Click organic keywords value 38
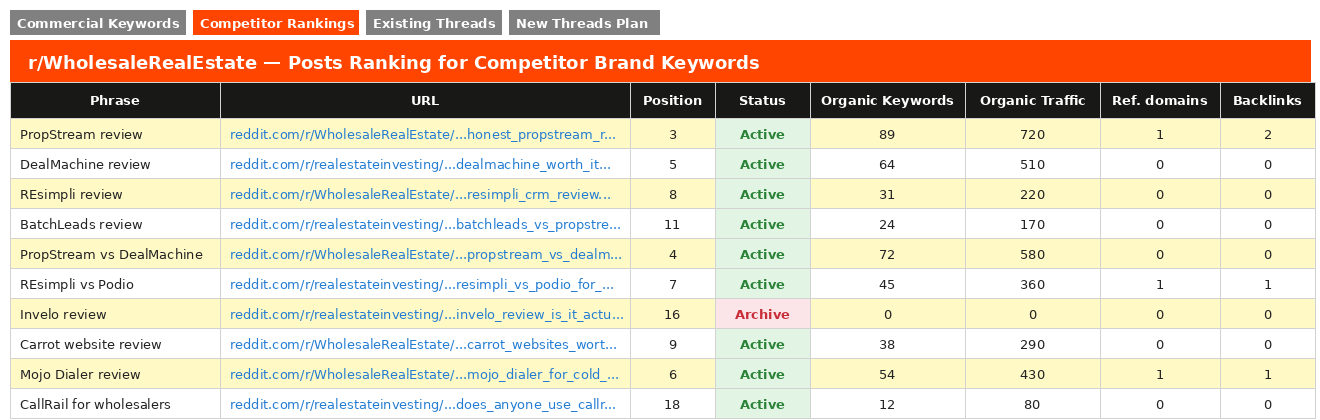 coord(887,344)
